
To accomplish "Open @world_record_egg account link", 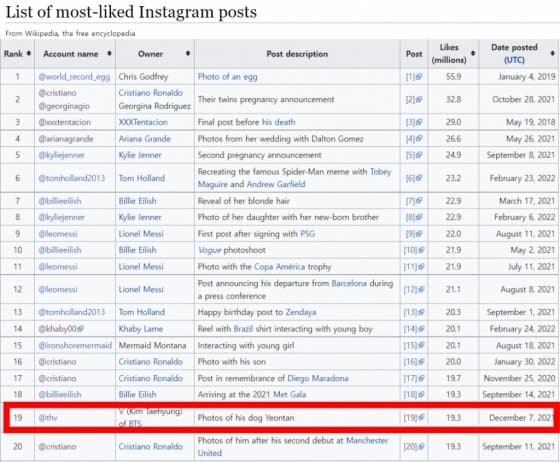I will (74, 77).
